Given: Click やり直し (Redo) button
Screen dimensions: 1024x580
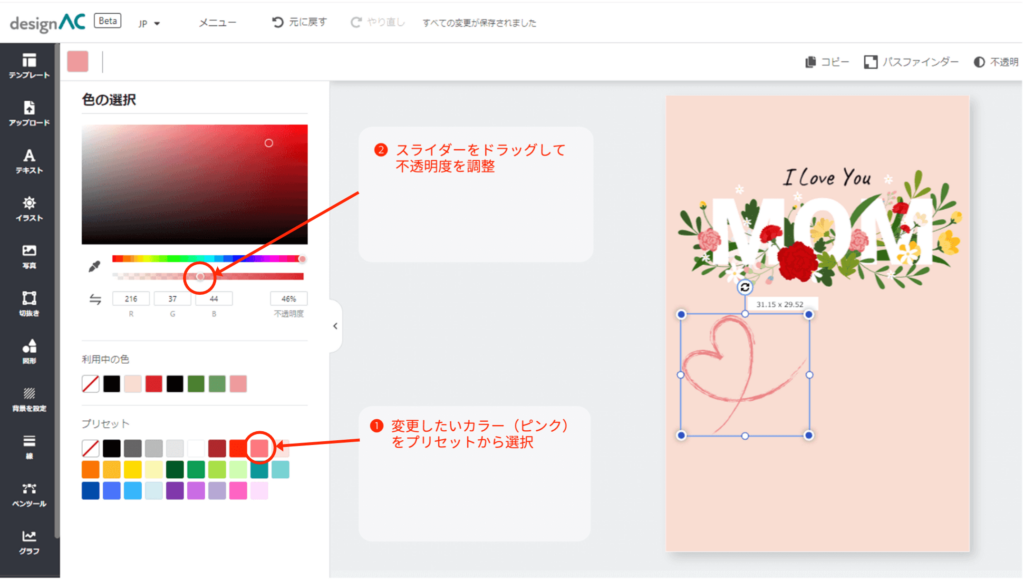Looking at the screenshot, I should 377,22.
